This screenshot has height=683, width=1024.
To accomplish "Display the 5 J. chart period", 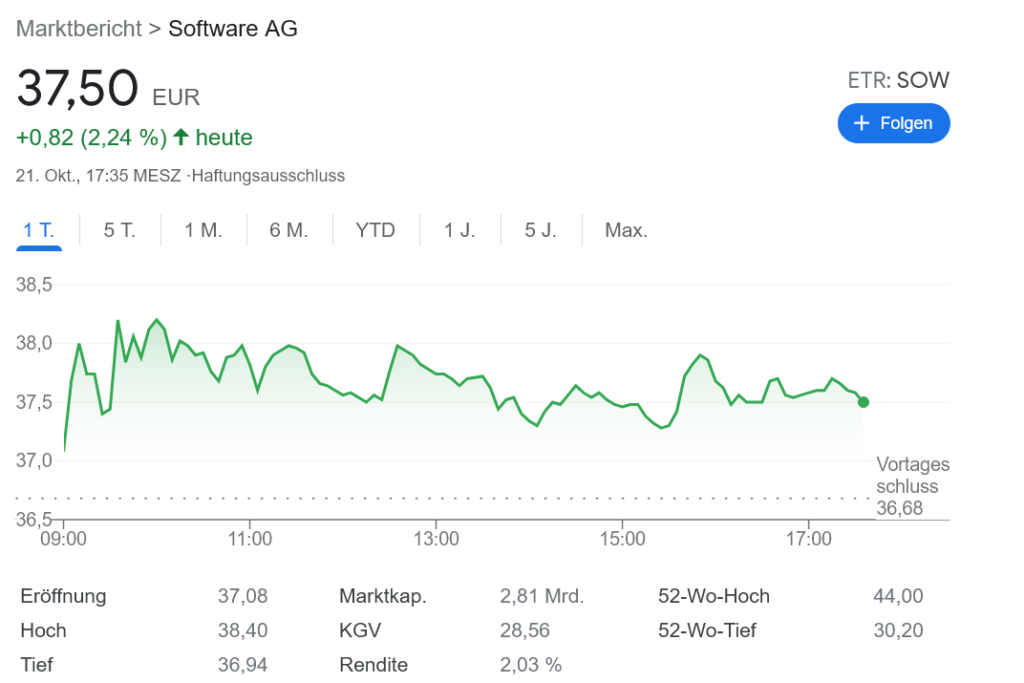I will tap(540, 230).
